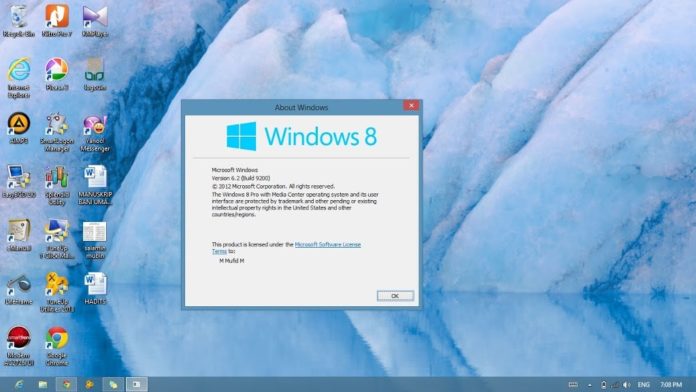Open the Microsoft Software License Terms link
This screenshot has height=392, width=696.
pos(328,245)
